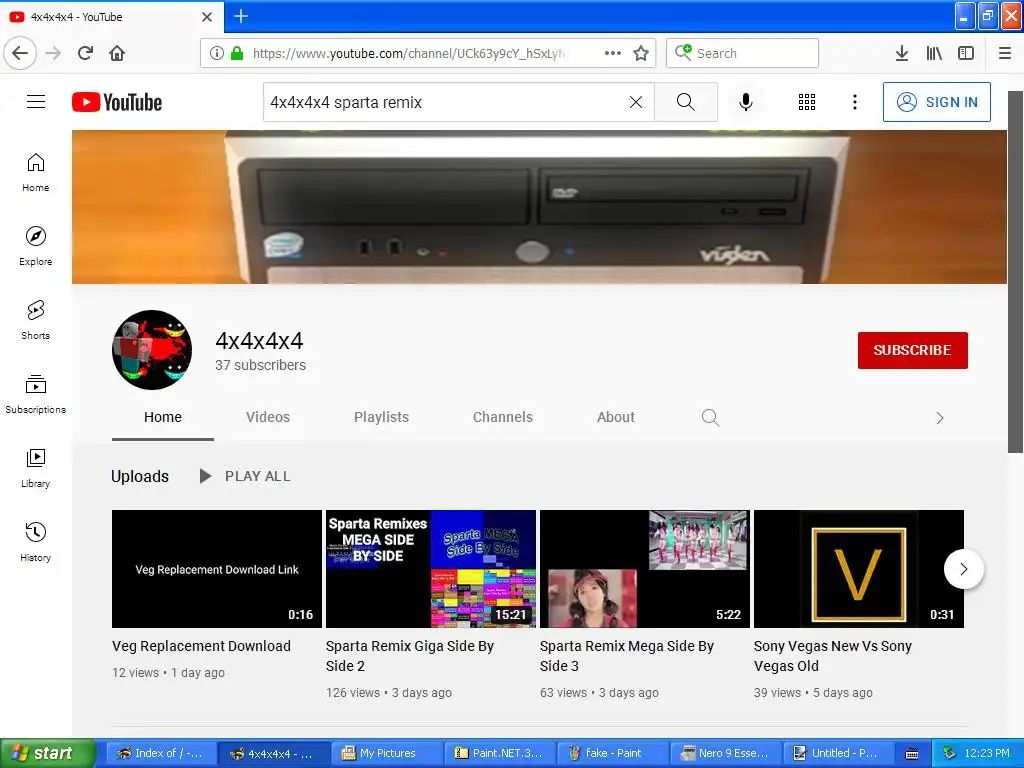
Task: Clear the YouTube search text with X
Action: (636, 102)
